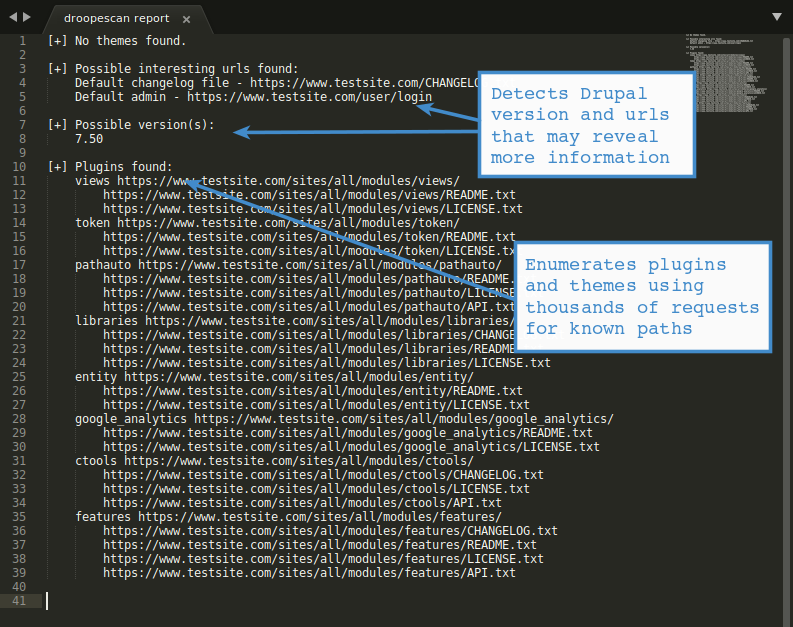Screen dimensions: 793x627
Task: Click line number 41 in gutter
Action: tap(19, 601)
